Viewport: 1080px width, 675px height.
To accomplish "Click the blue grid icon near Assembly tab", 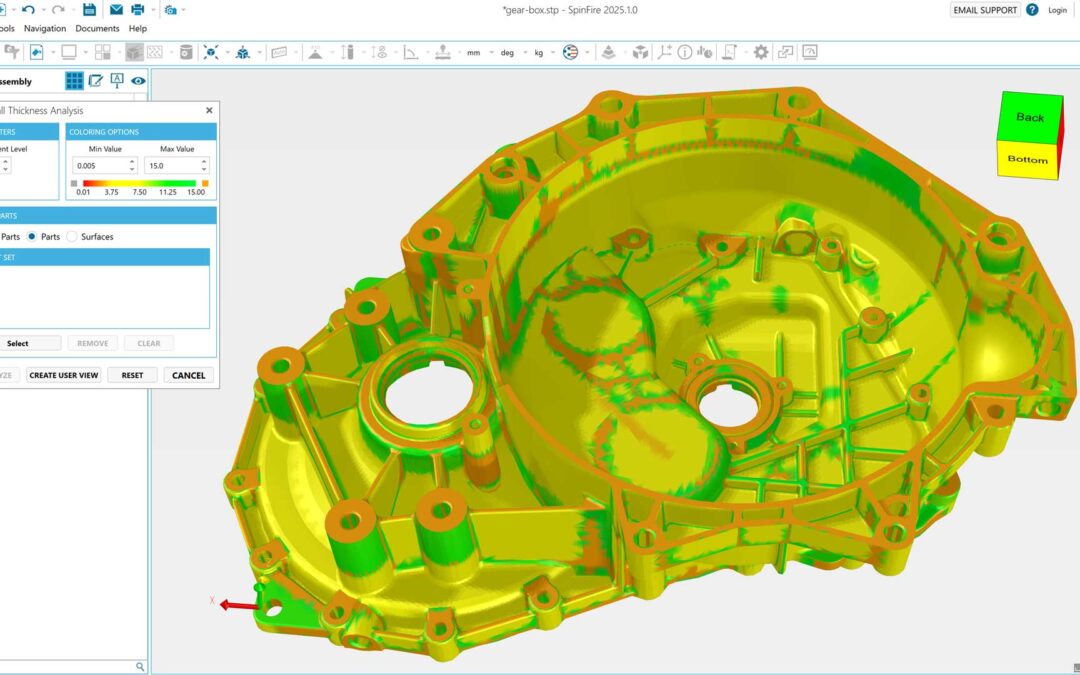I will click(74, 81).
